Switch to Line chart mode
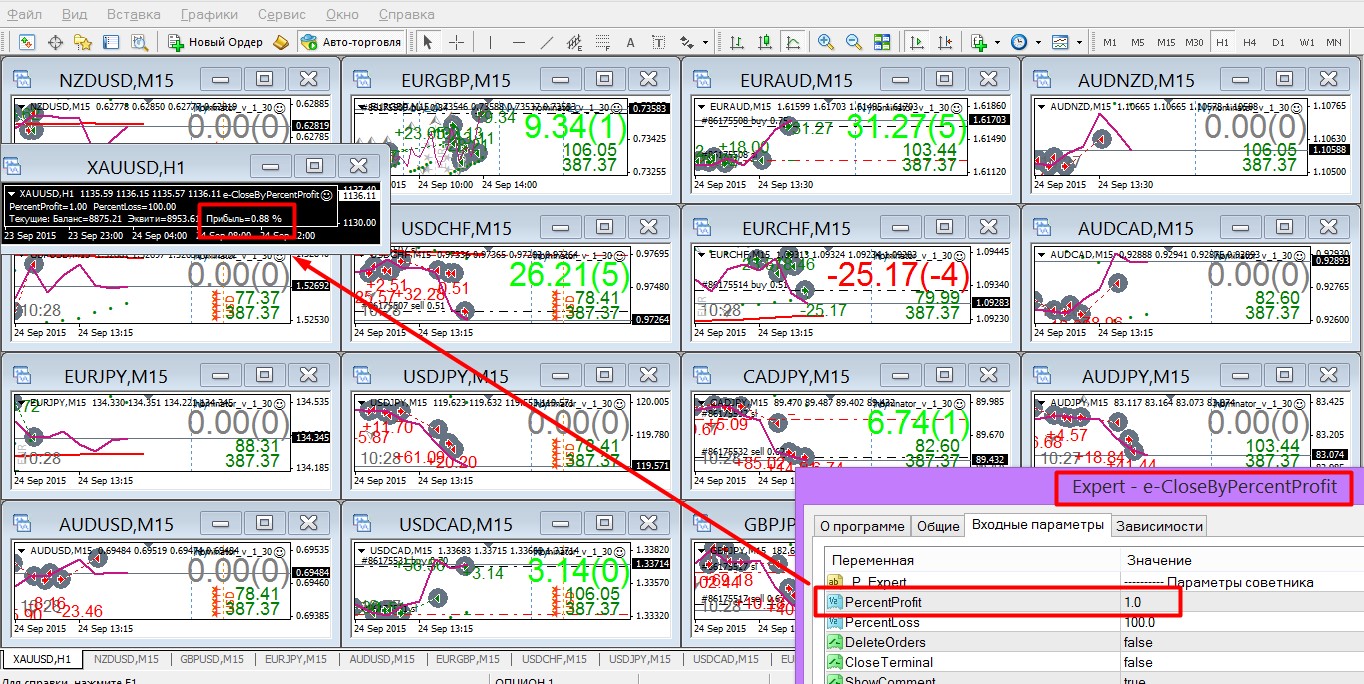1364x684 pixels. pyautogui.click(x=793, y=42)
